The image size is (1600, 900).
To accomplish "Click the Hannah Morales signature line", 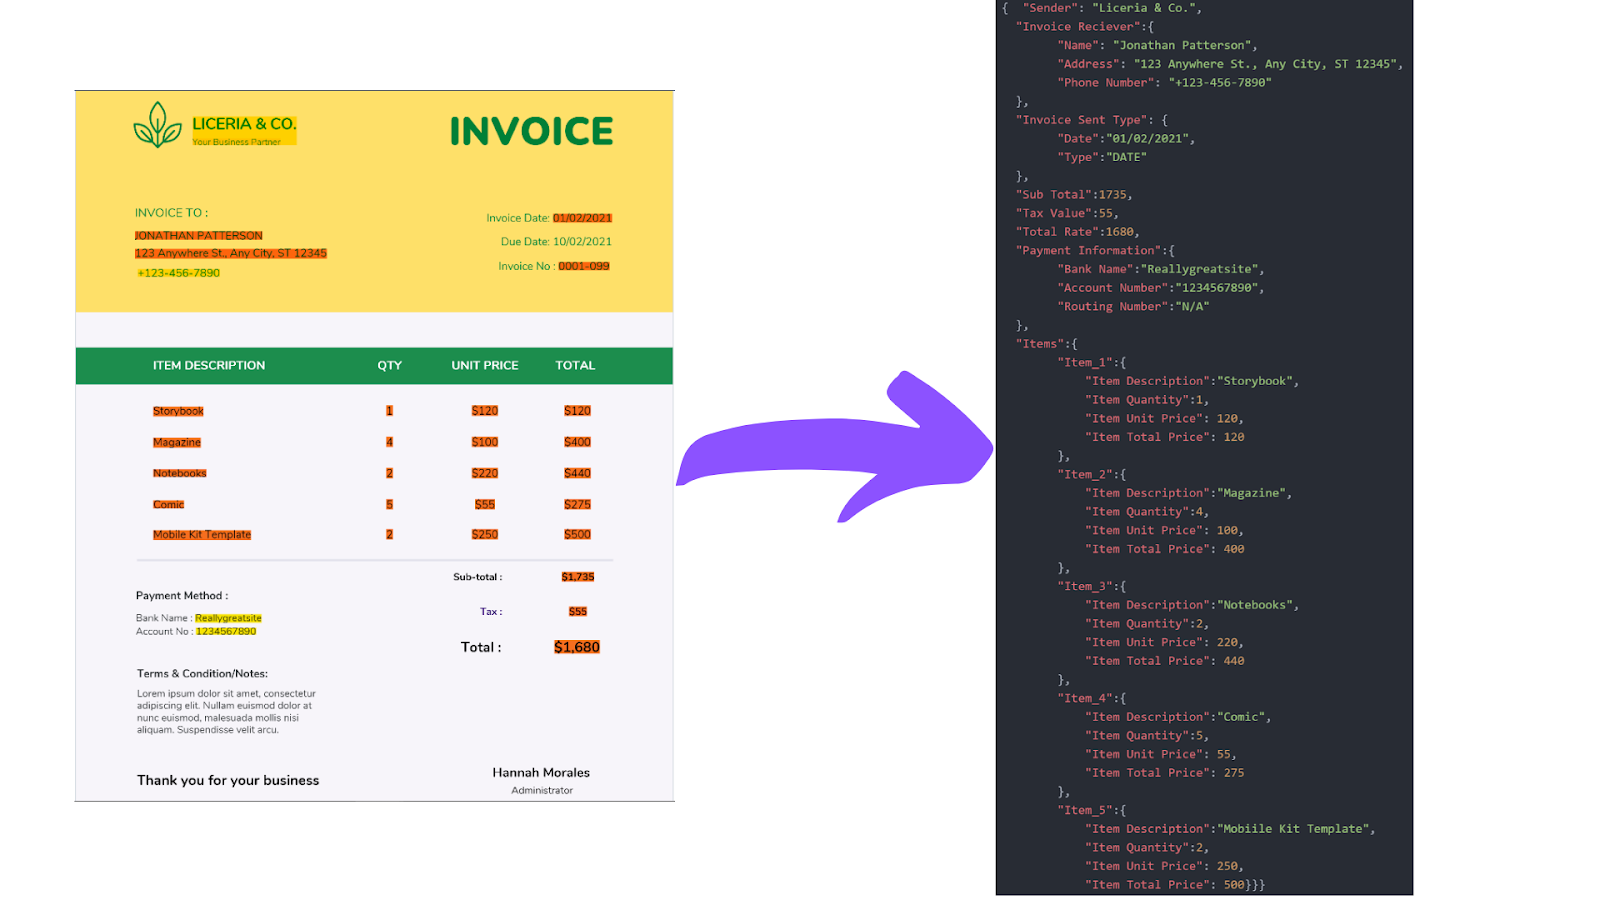I will [x=541, y=772].
